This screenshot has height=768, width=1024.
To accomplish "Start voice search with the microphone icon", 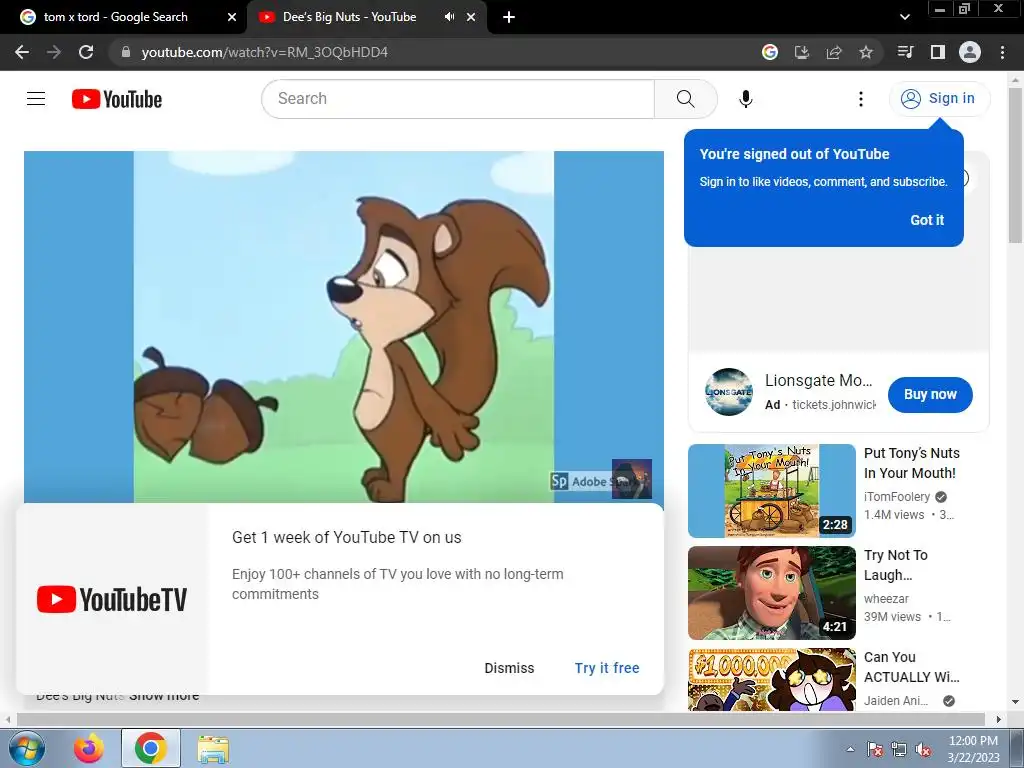I will (x=746, y=99).
